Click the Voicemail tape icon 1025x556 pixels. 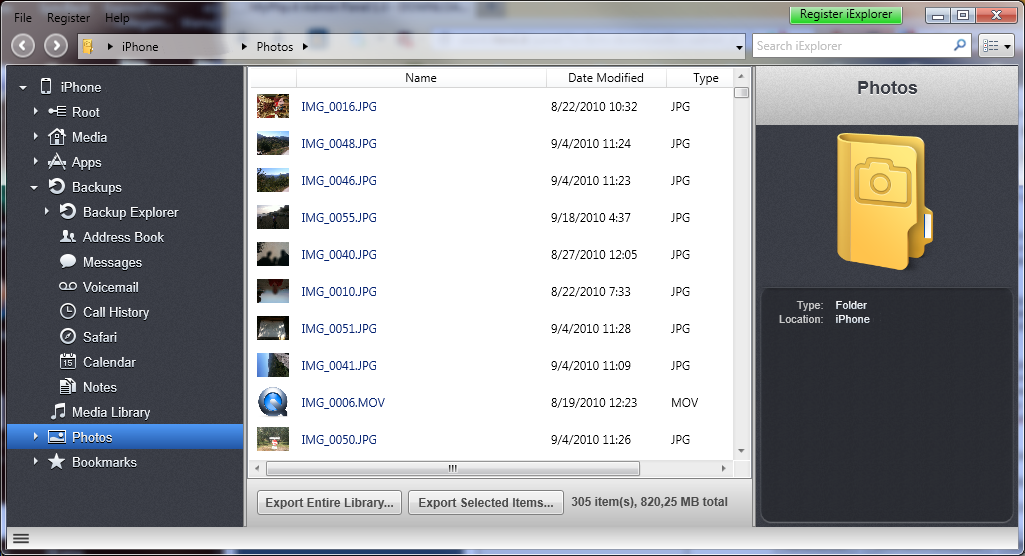point(68,286)
